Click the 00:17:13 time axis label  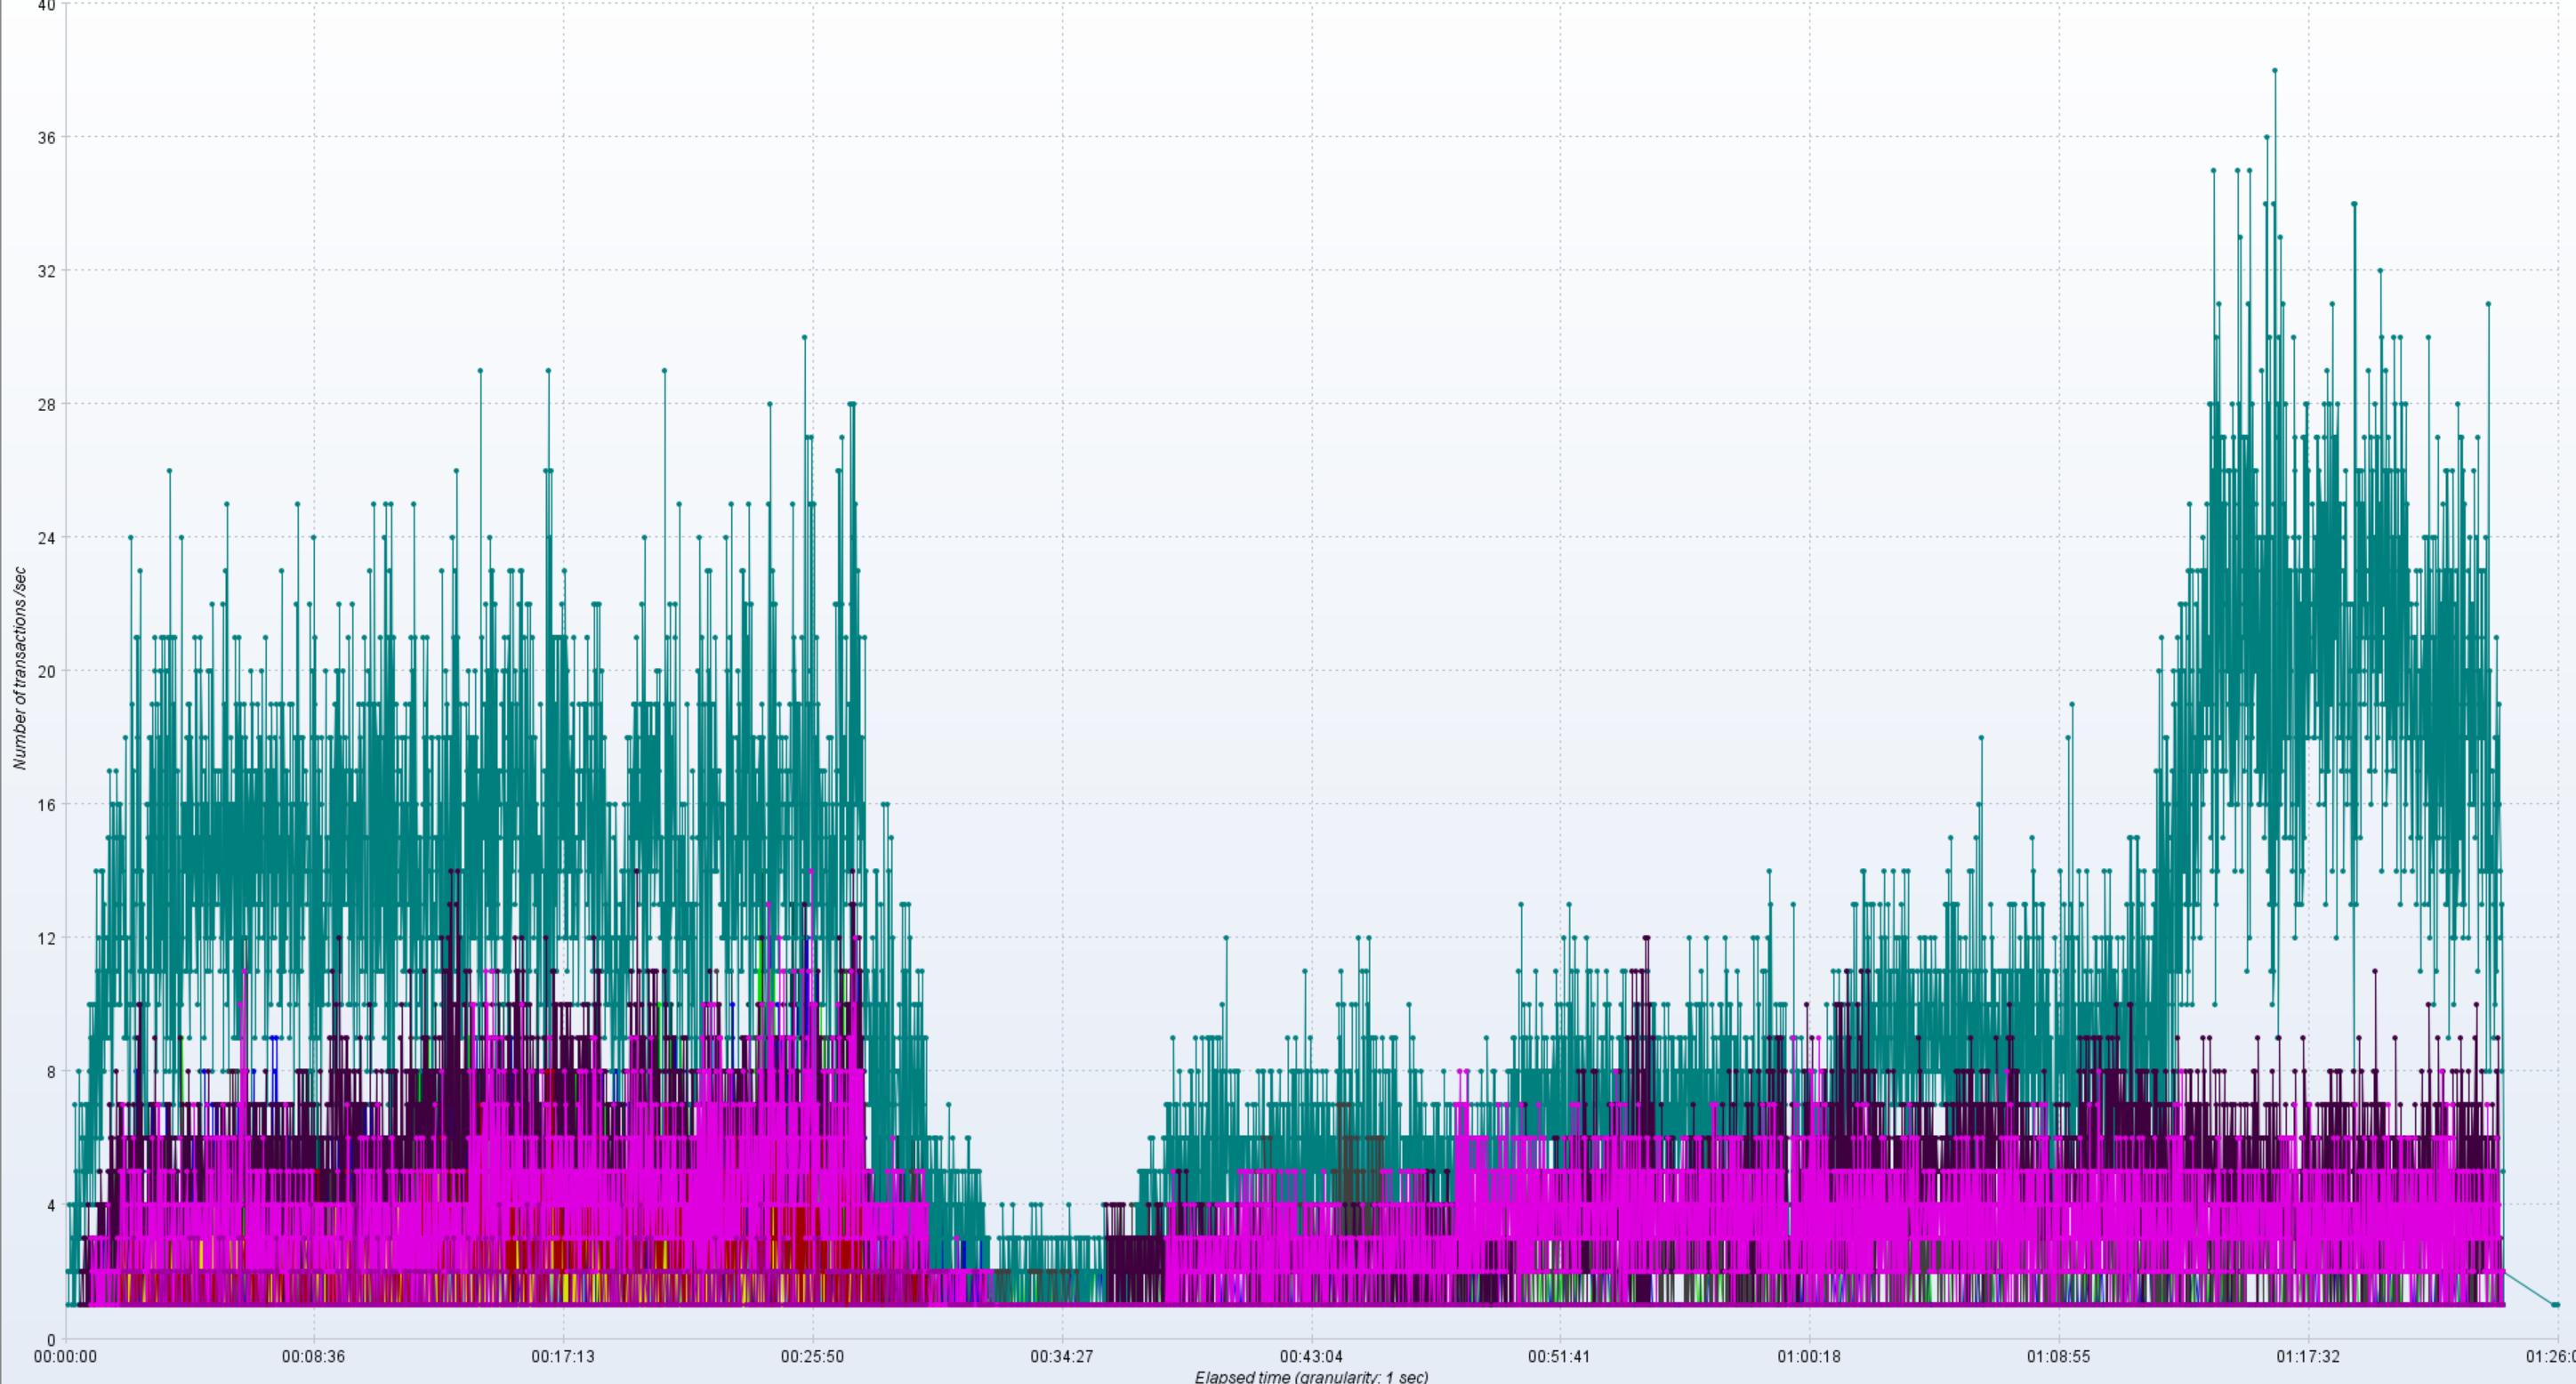point(563,1357)
